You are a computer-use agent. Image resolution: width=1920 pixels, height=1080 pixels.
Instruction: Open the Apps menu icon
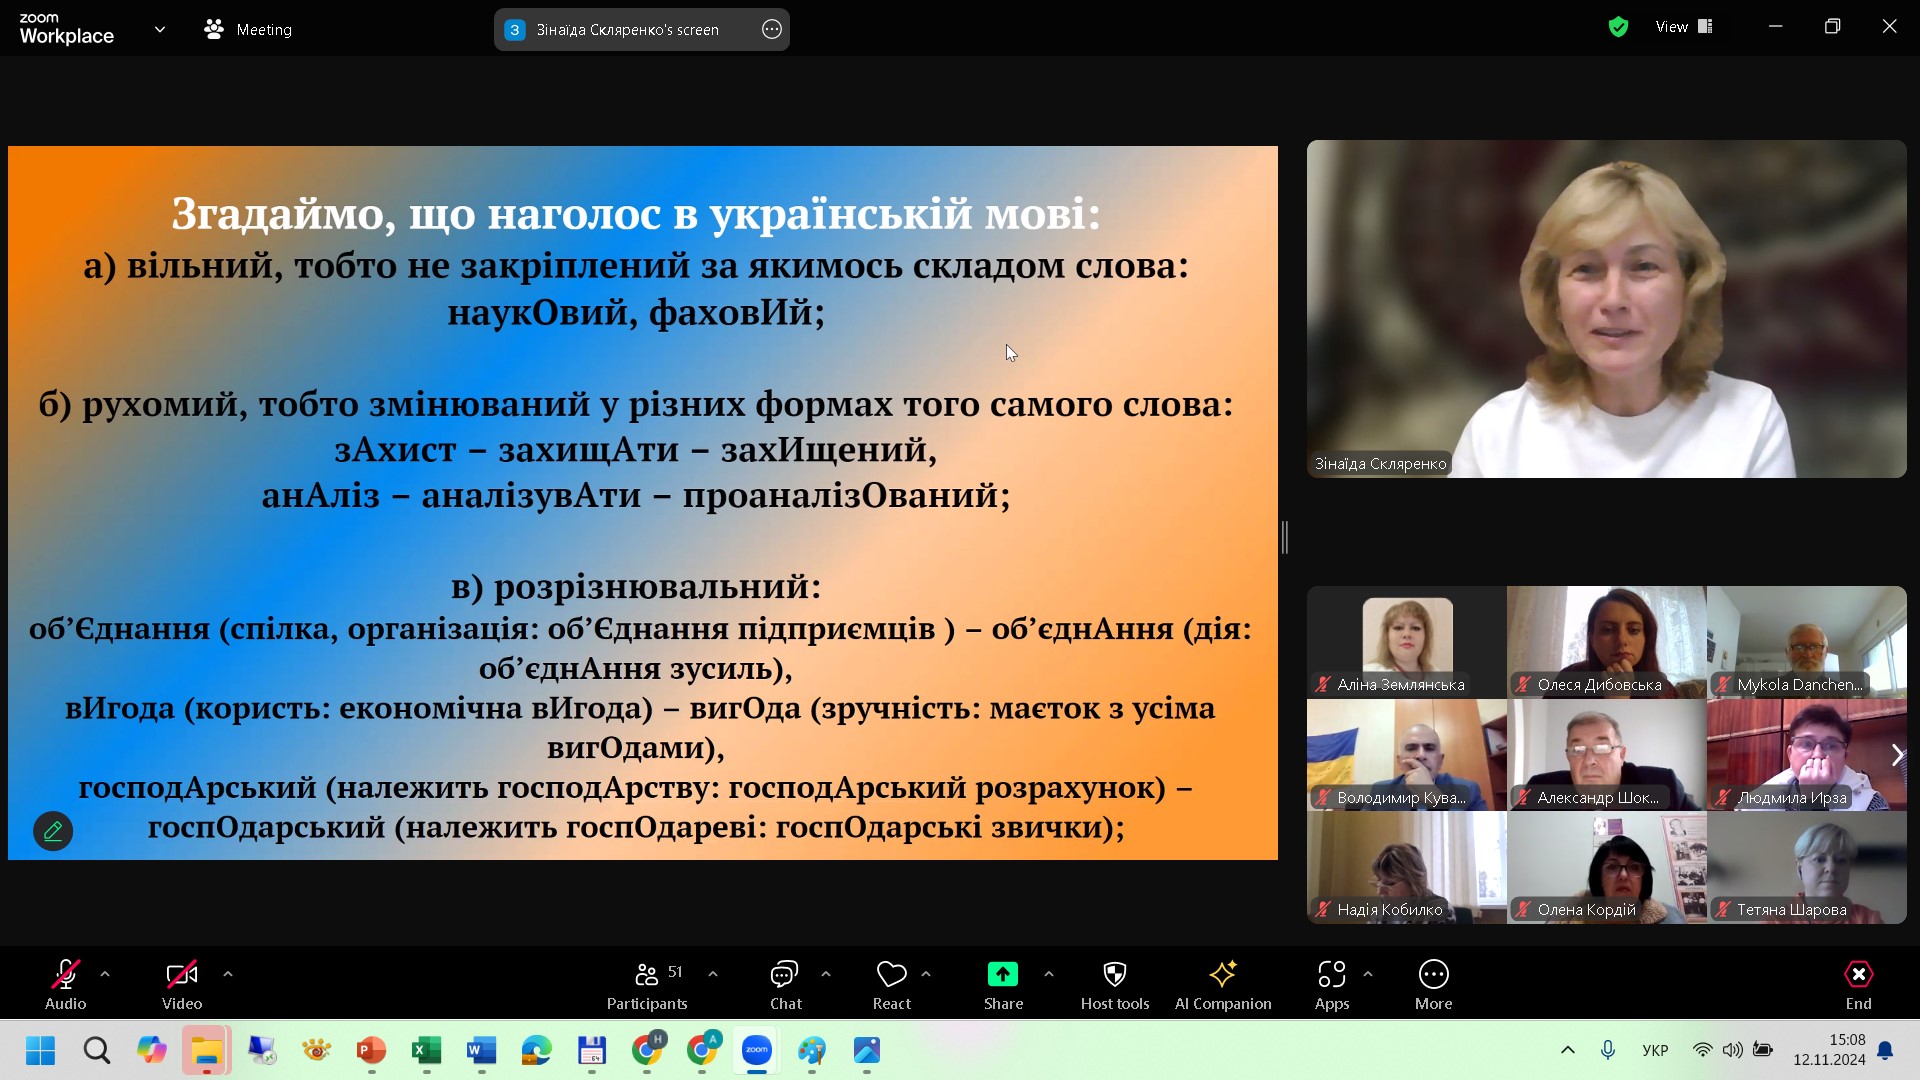pyautogui.click(x=1331, y=985)
